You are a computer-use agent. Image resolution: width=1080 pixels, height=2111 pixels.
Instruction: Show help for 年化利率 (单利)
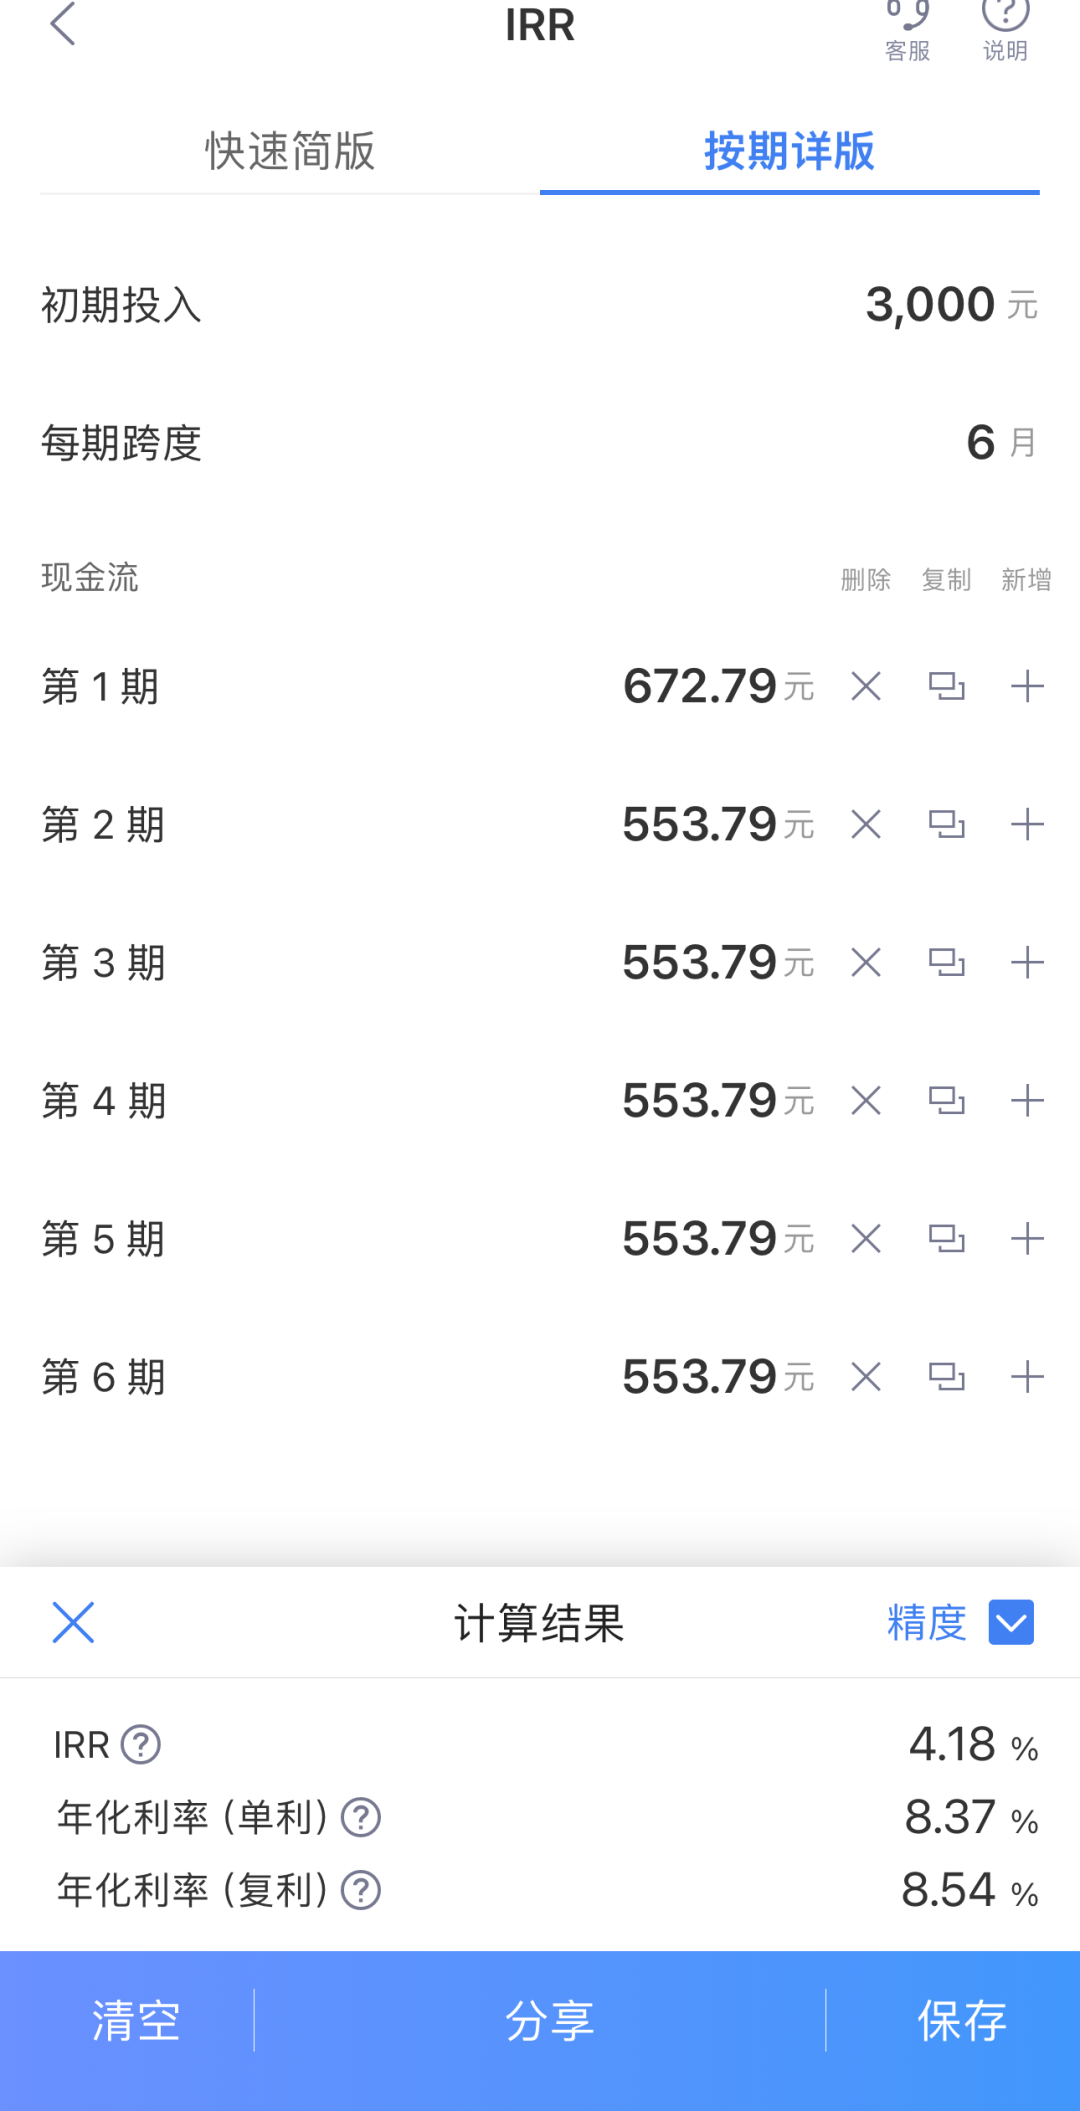pos(361,1818)
